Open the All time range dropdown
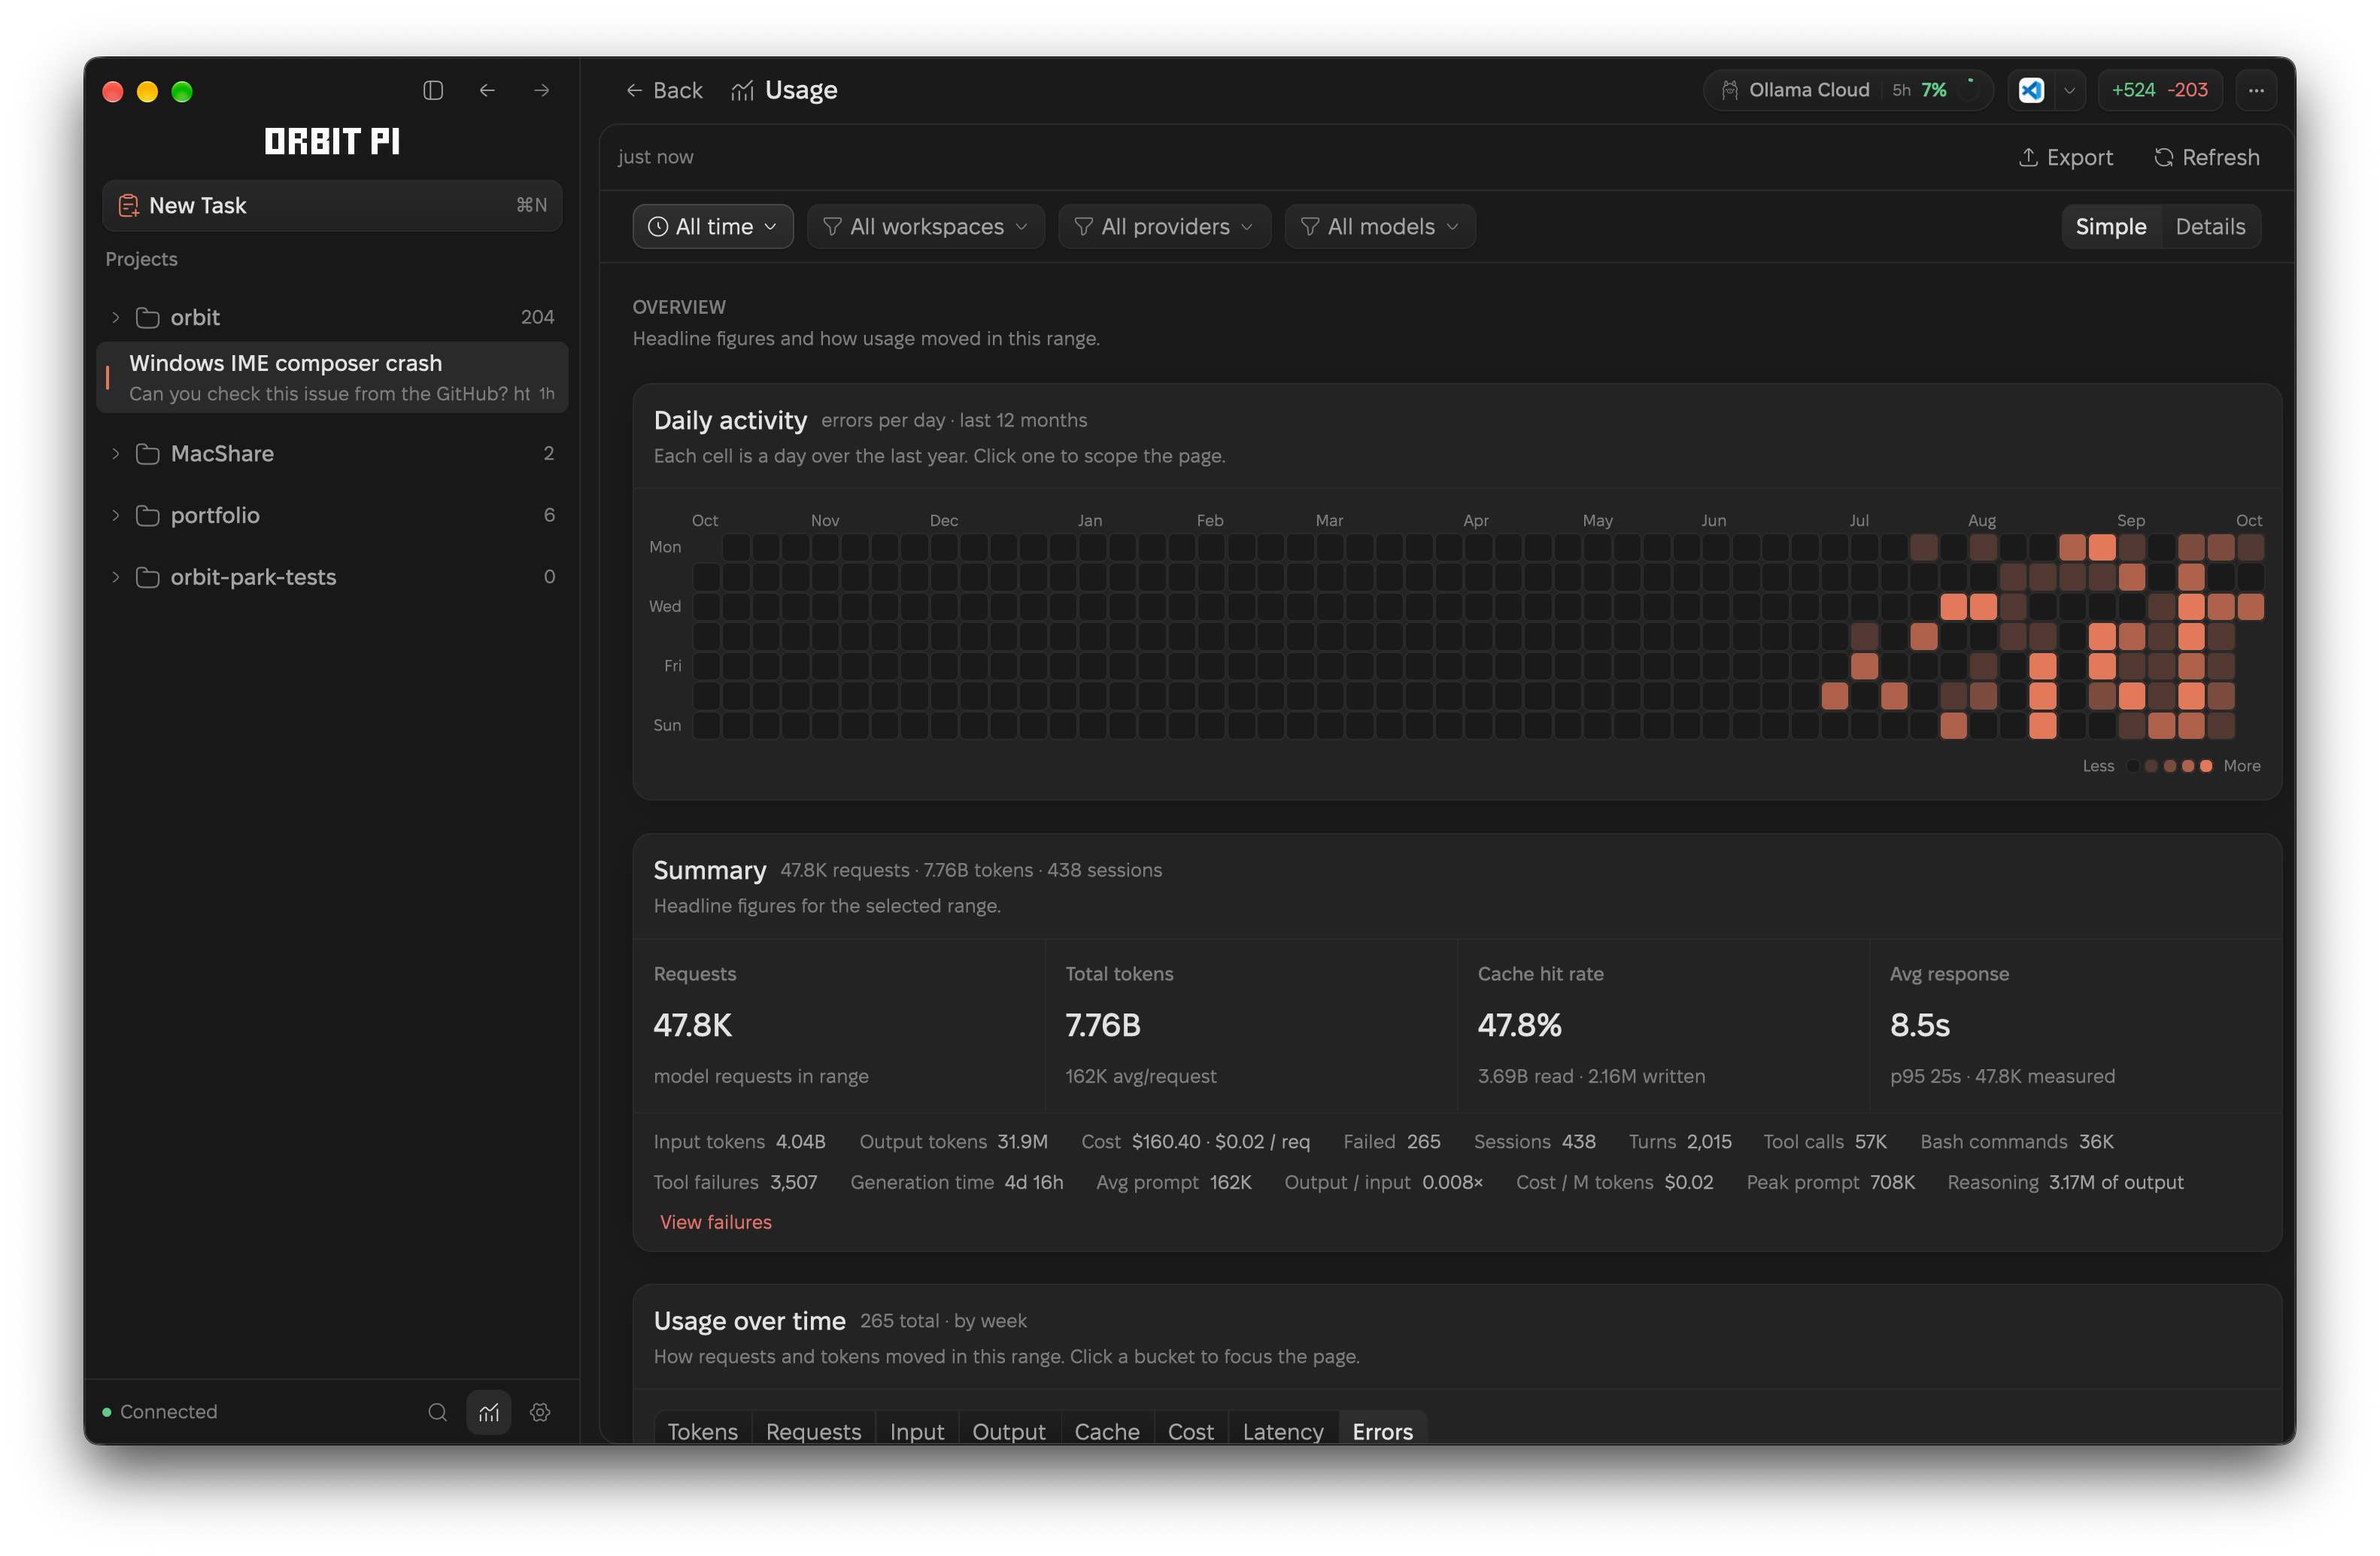This screenshot has width=2380, height=1556. pyautogui.click(x=713, y=227)
